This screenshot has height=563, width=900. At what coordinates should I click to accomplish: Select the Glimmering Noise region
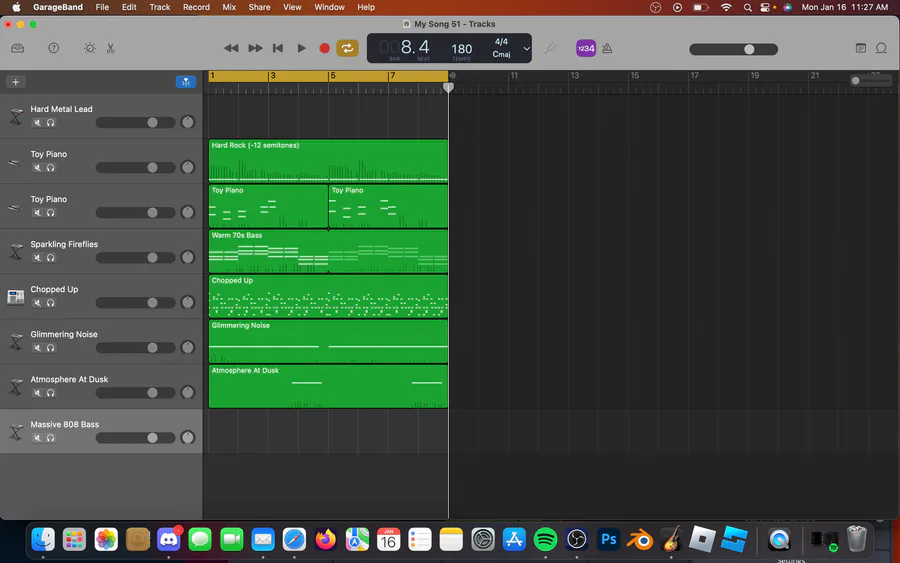[x=328, y=341]
